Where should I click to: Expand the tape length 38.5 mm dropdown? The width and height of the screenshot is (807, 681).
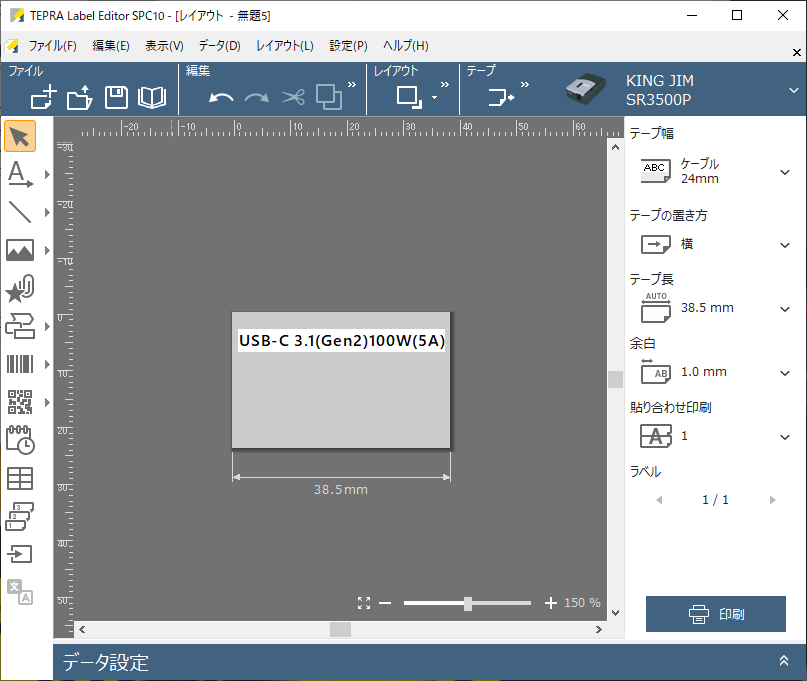tap(785, 309)
